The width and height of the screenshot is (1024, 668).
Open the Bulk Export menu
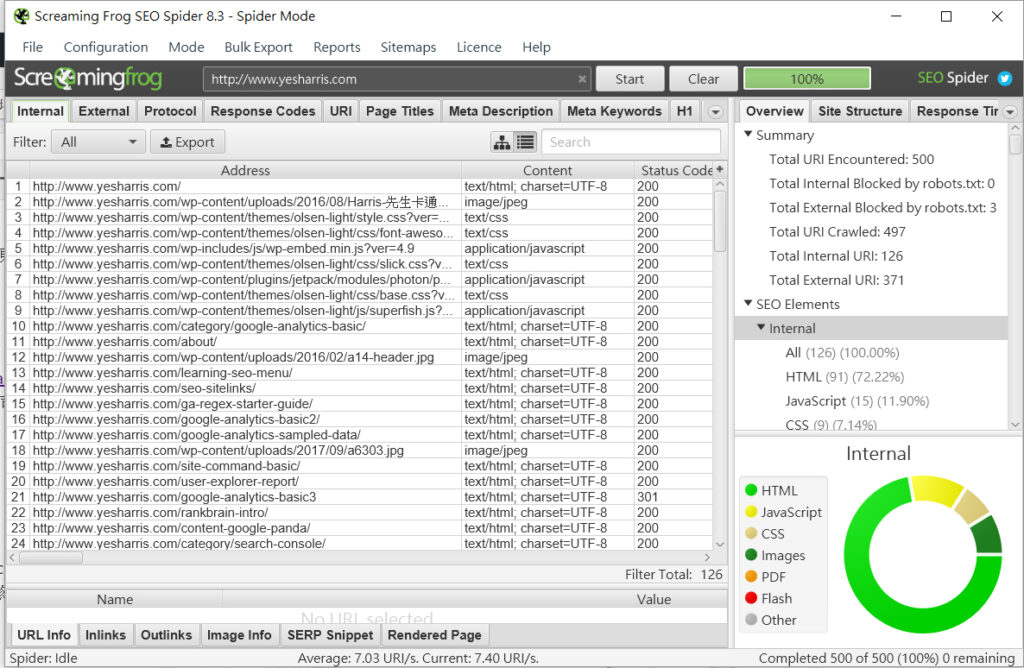[x=258, y=47]
